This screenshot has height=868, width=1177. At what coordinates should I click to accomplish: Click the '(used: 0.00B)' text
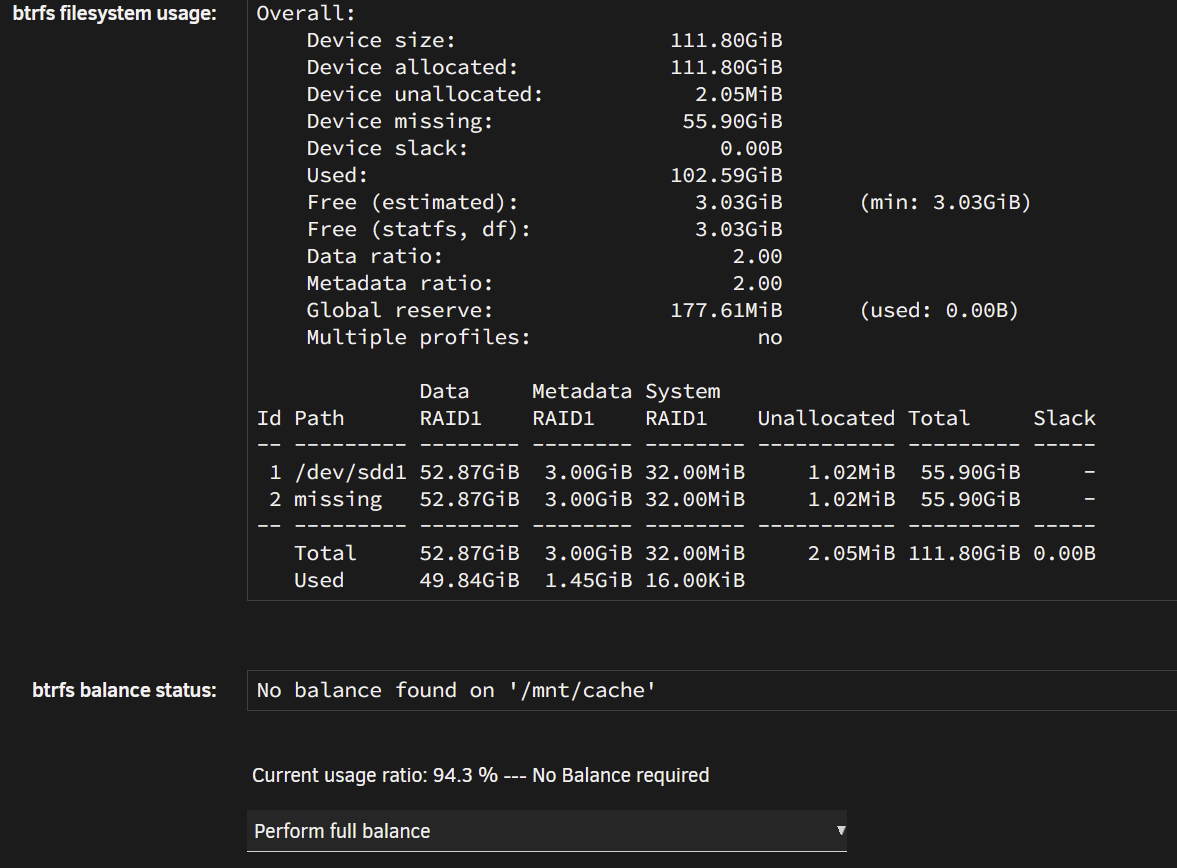pyautogui.click(x=939, y=311)
